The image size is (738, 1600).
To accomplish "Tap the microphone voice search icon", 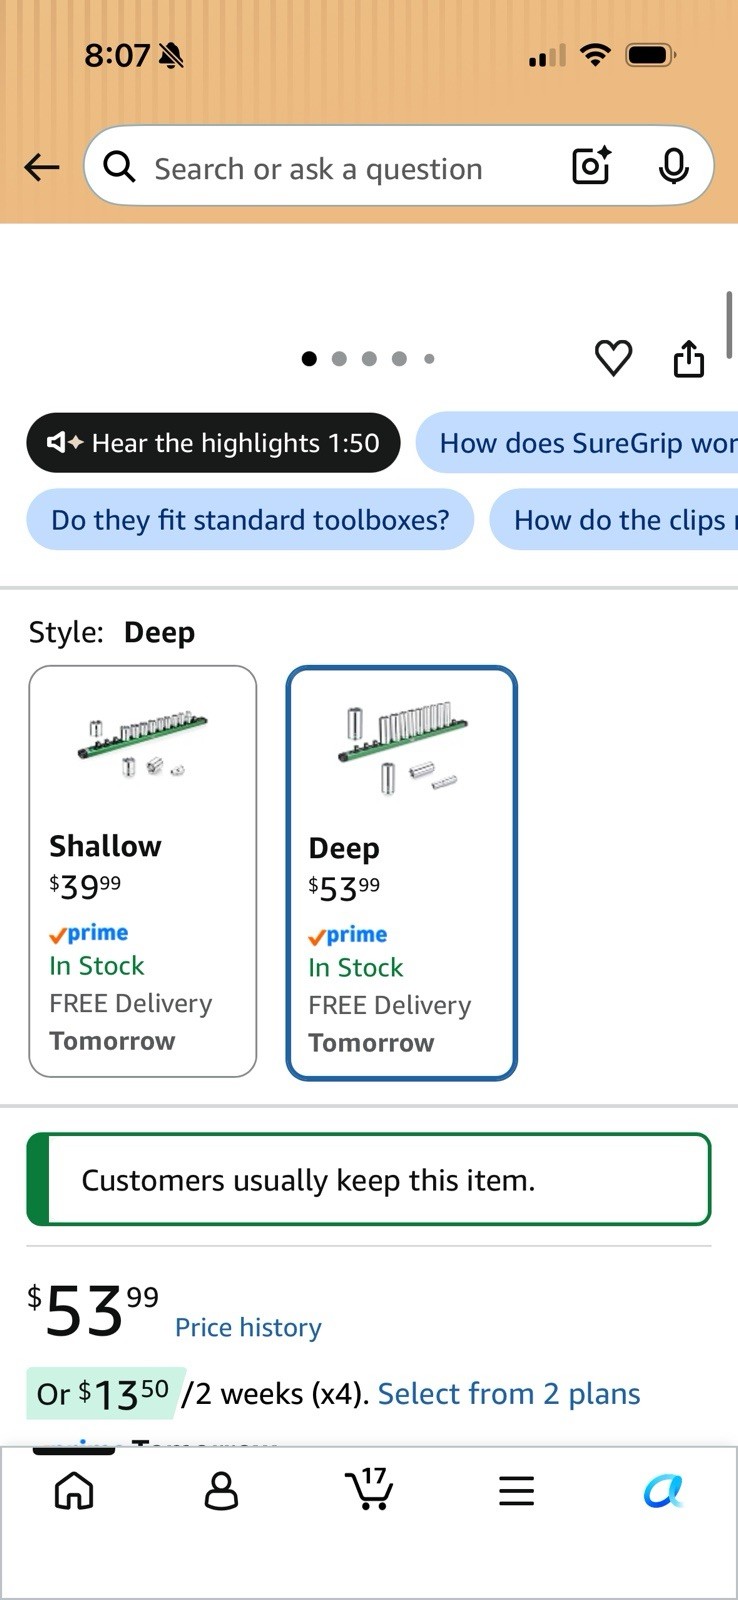I will tap(673, 166).
